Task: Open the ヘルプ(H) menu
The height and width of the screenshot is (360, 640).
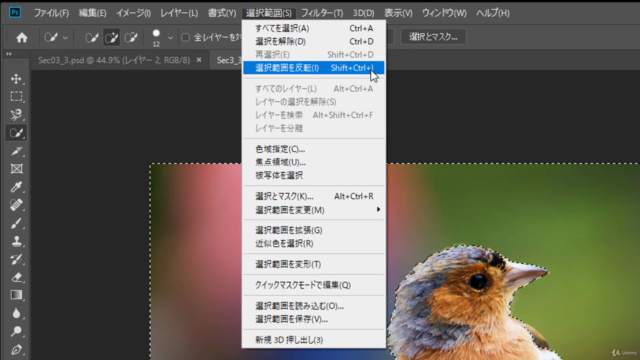Action: (493, 13)
